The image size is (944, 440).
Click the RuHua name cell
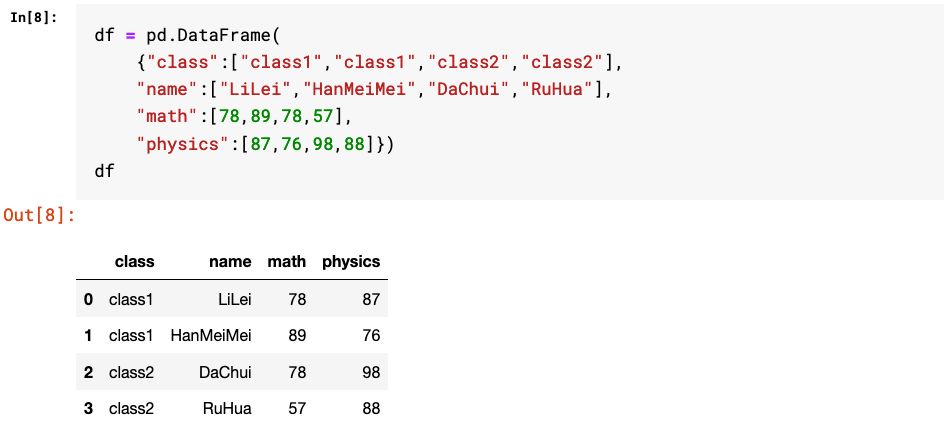tap(227, 409)
